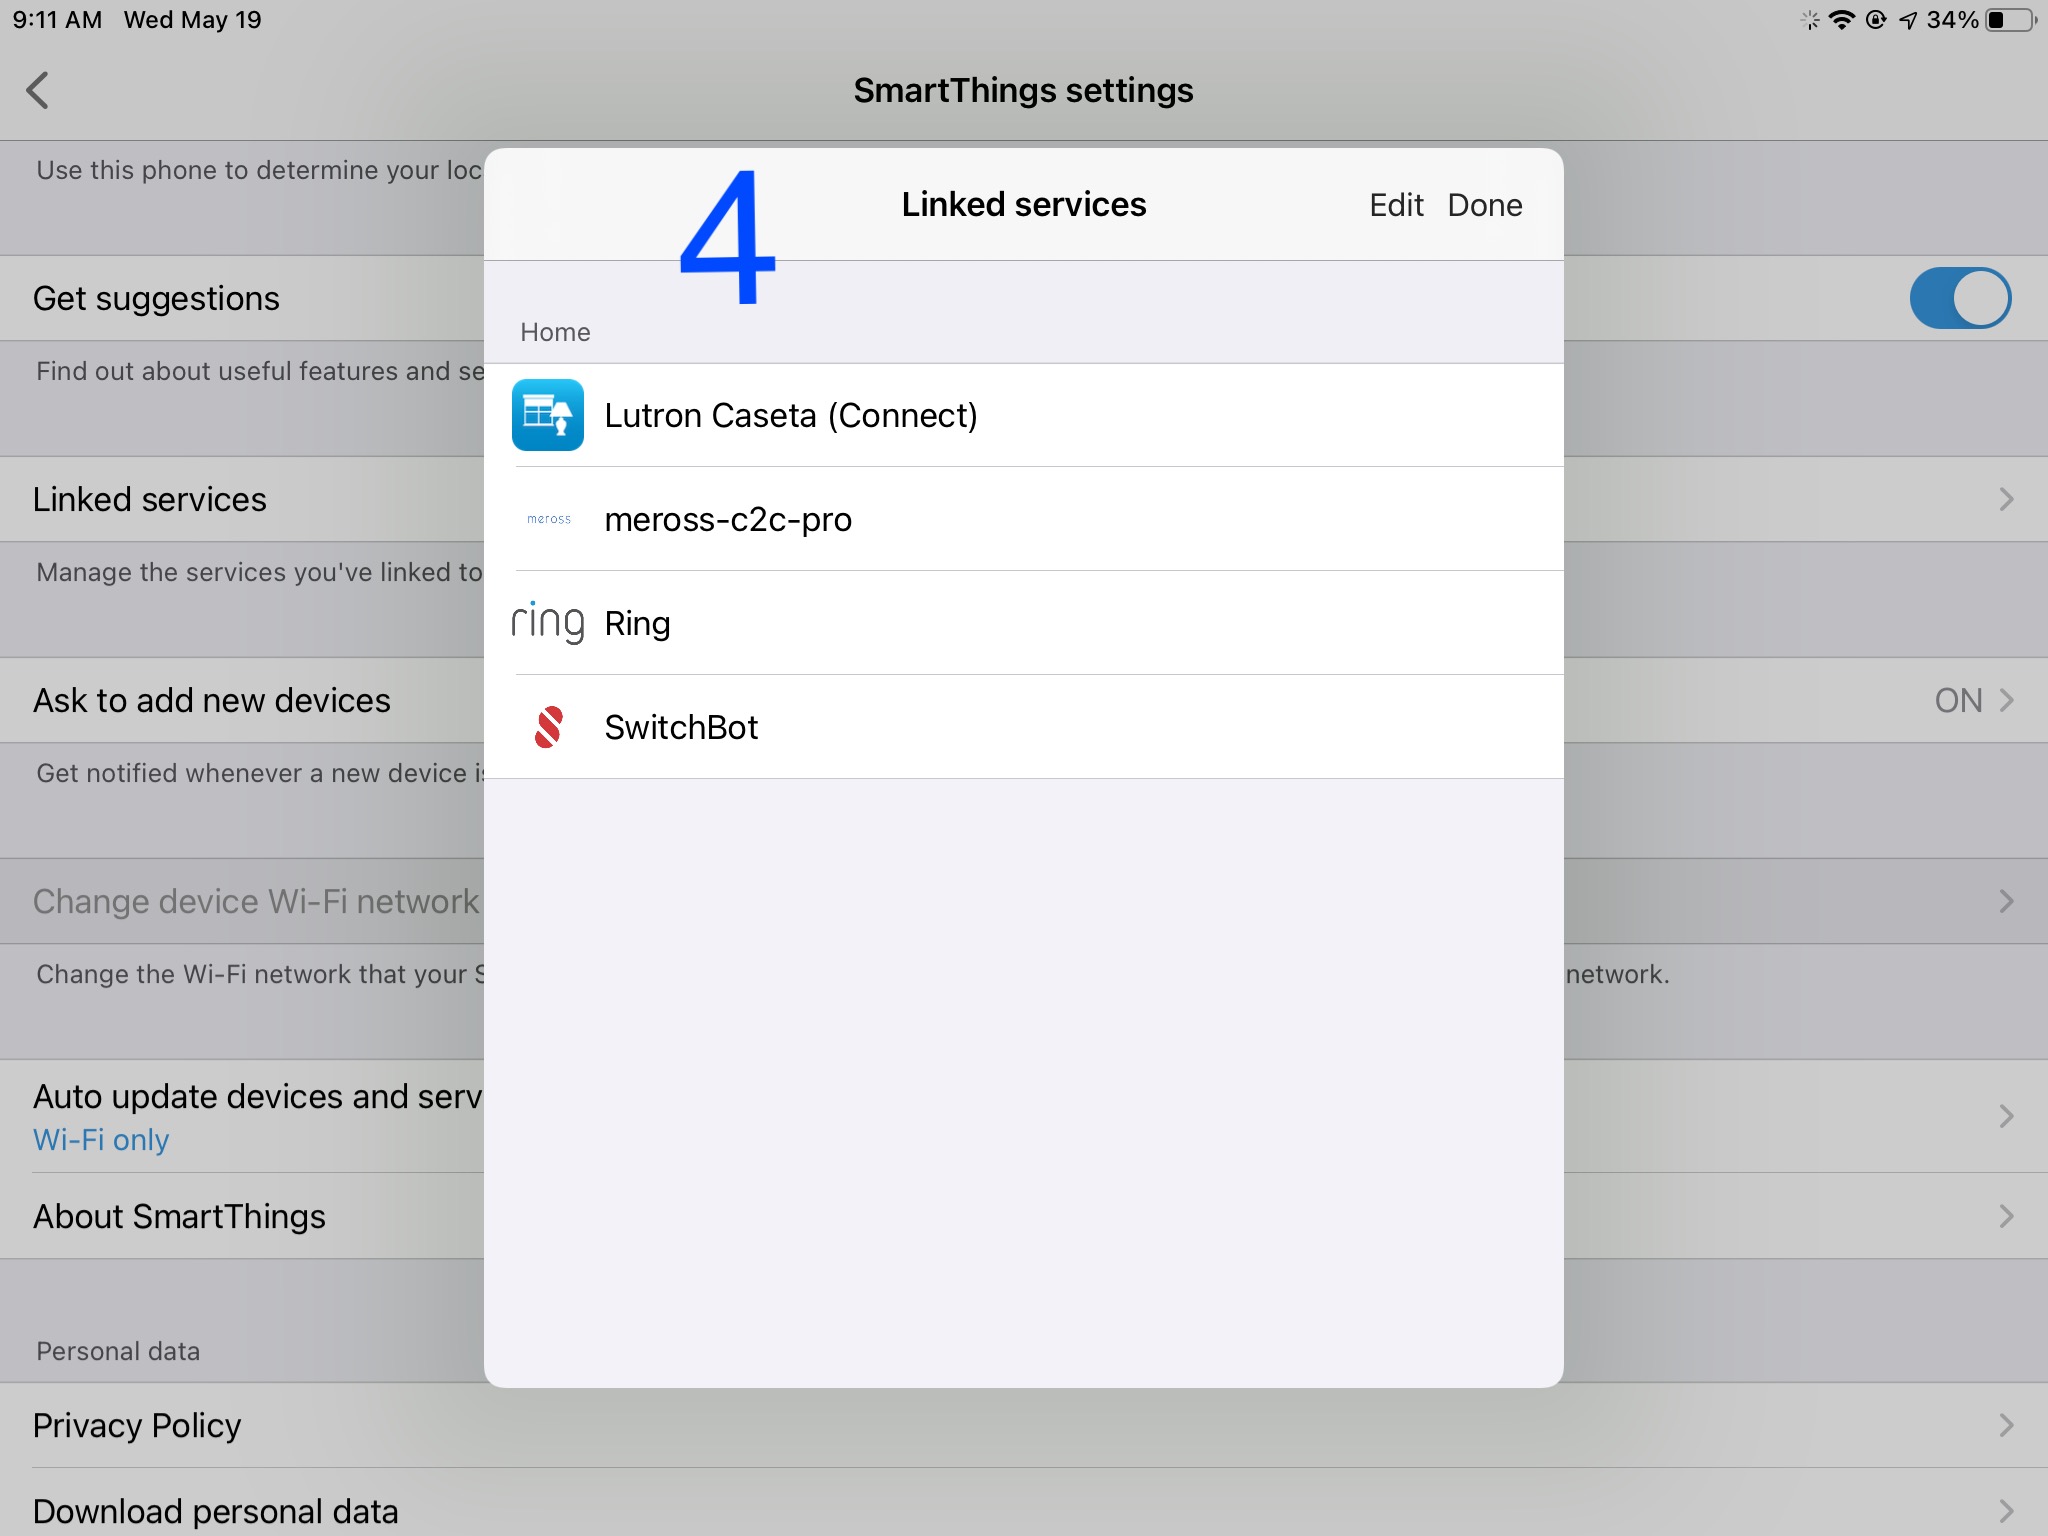Tap Ask to add new devices label
The width and height of the screenshot is (2048, 1536).
click(212, 700)
